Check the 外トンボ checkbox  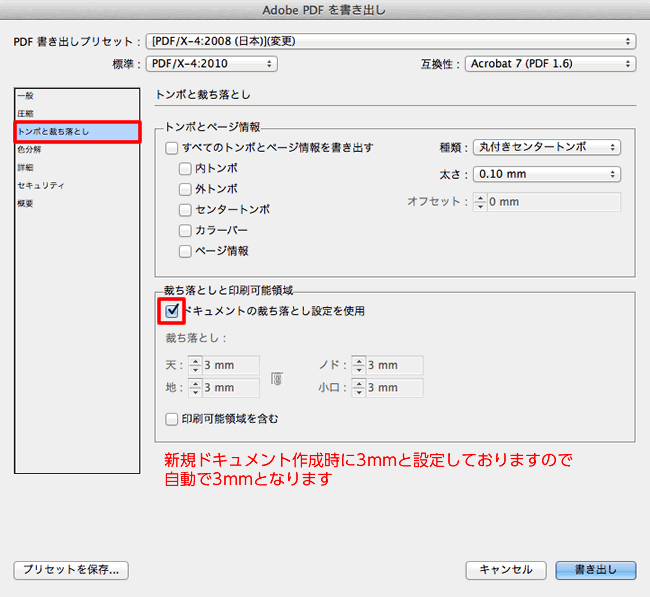pyautogui.click(x=185, y=189)
